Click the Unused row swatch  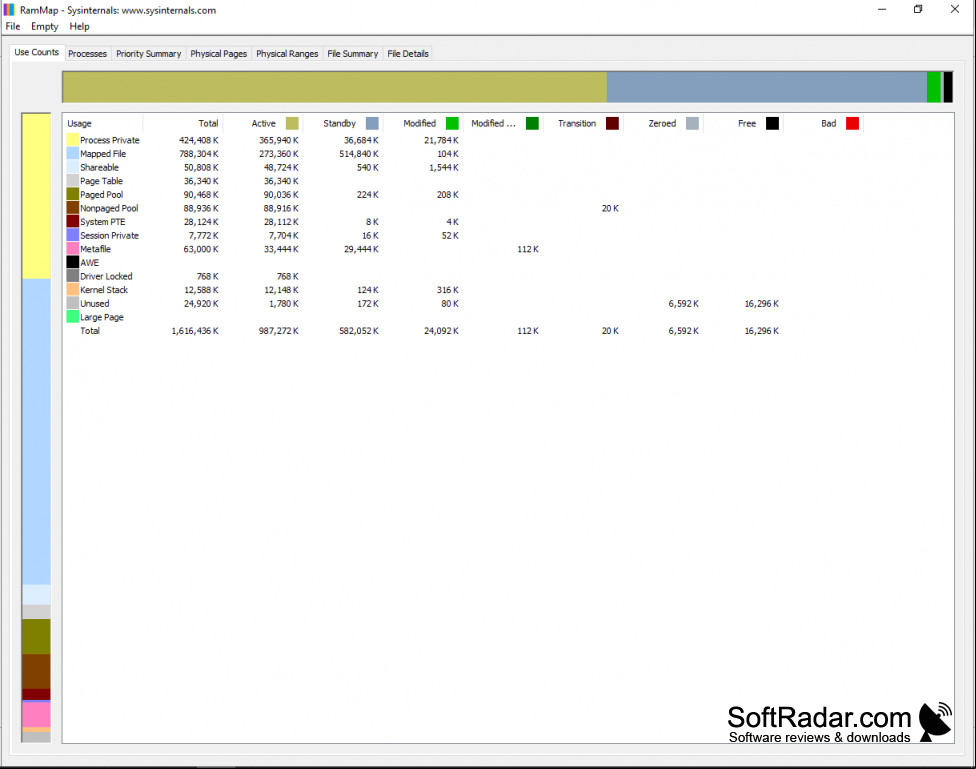click(73, 303)
